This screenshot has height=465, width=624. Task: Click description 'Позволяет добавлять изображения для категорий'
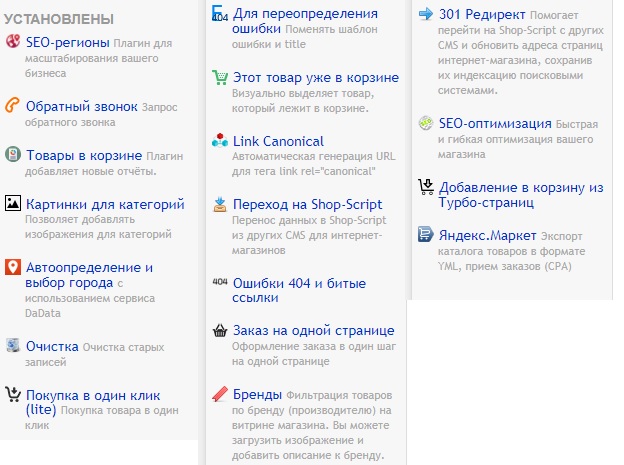tap(98, 227)
